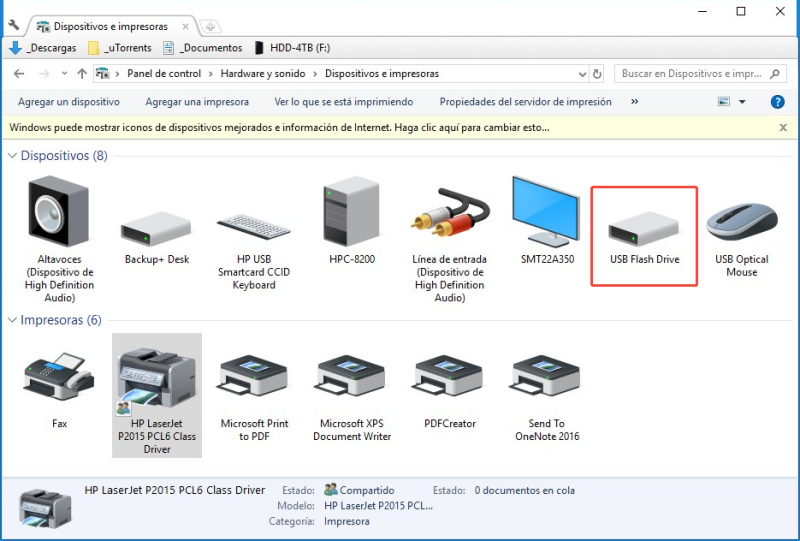
Task: Open the _Descargas bookmark
Action: [x=43, y=48]
